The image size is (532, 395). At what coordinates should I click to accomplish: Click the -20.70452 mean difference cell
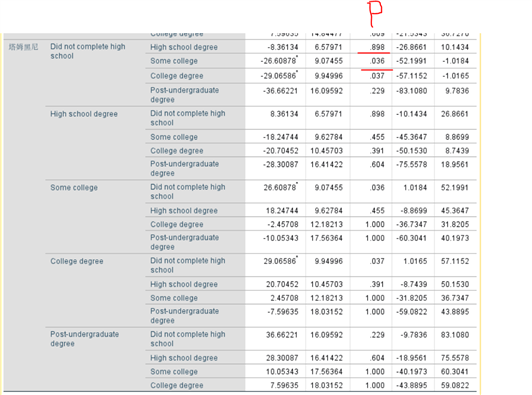[280, 151]
